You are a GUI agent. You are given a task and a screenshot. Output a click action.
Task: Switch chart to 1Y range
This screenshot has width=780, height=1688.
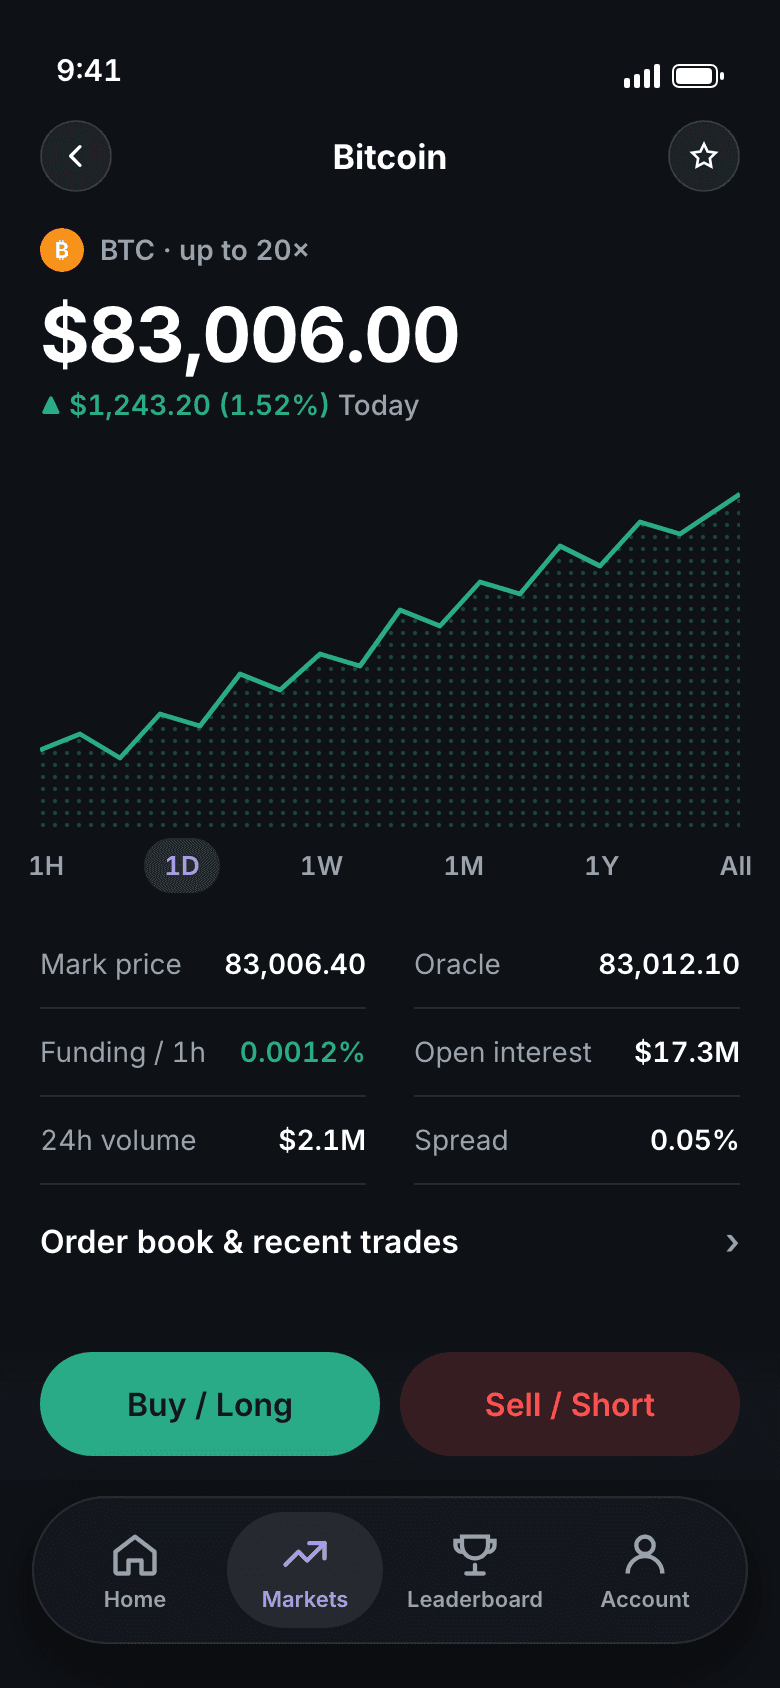(x=602, y=866)
